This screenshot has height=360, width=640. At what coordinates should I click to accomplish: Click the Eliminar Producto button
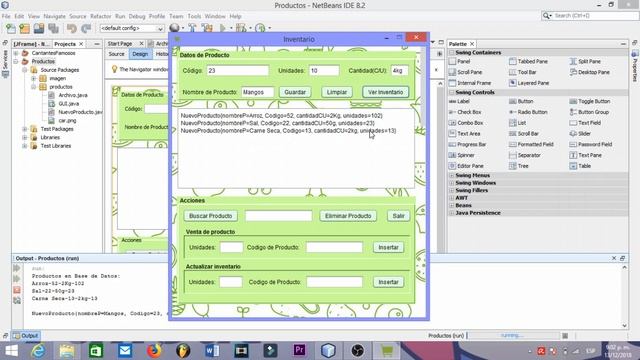click(x=348, y=216)
